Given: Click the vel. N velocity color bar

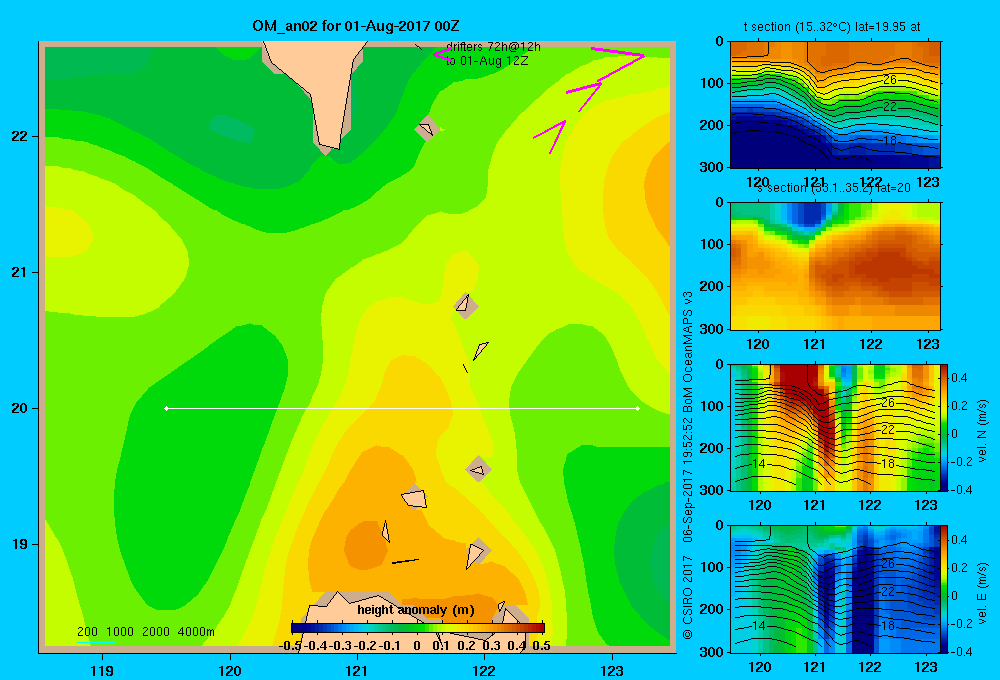Looking at the screenshot, I should pyautogui.click(x=944, y=427).
